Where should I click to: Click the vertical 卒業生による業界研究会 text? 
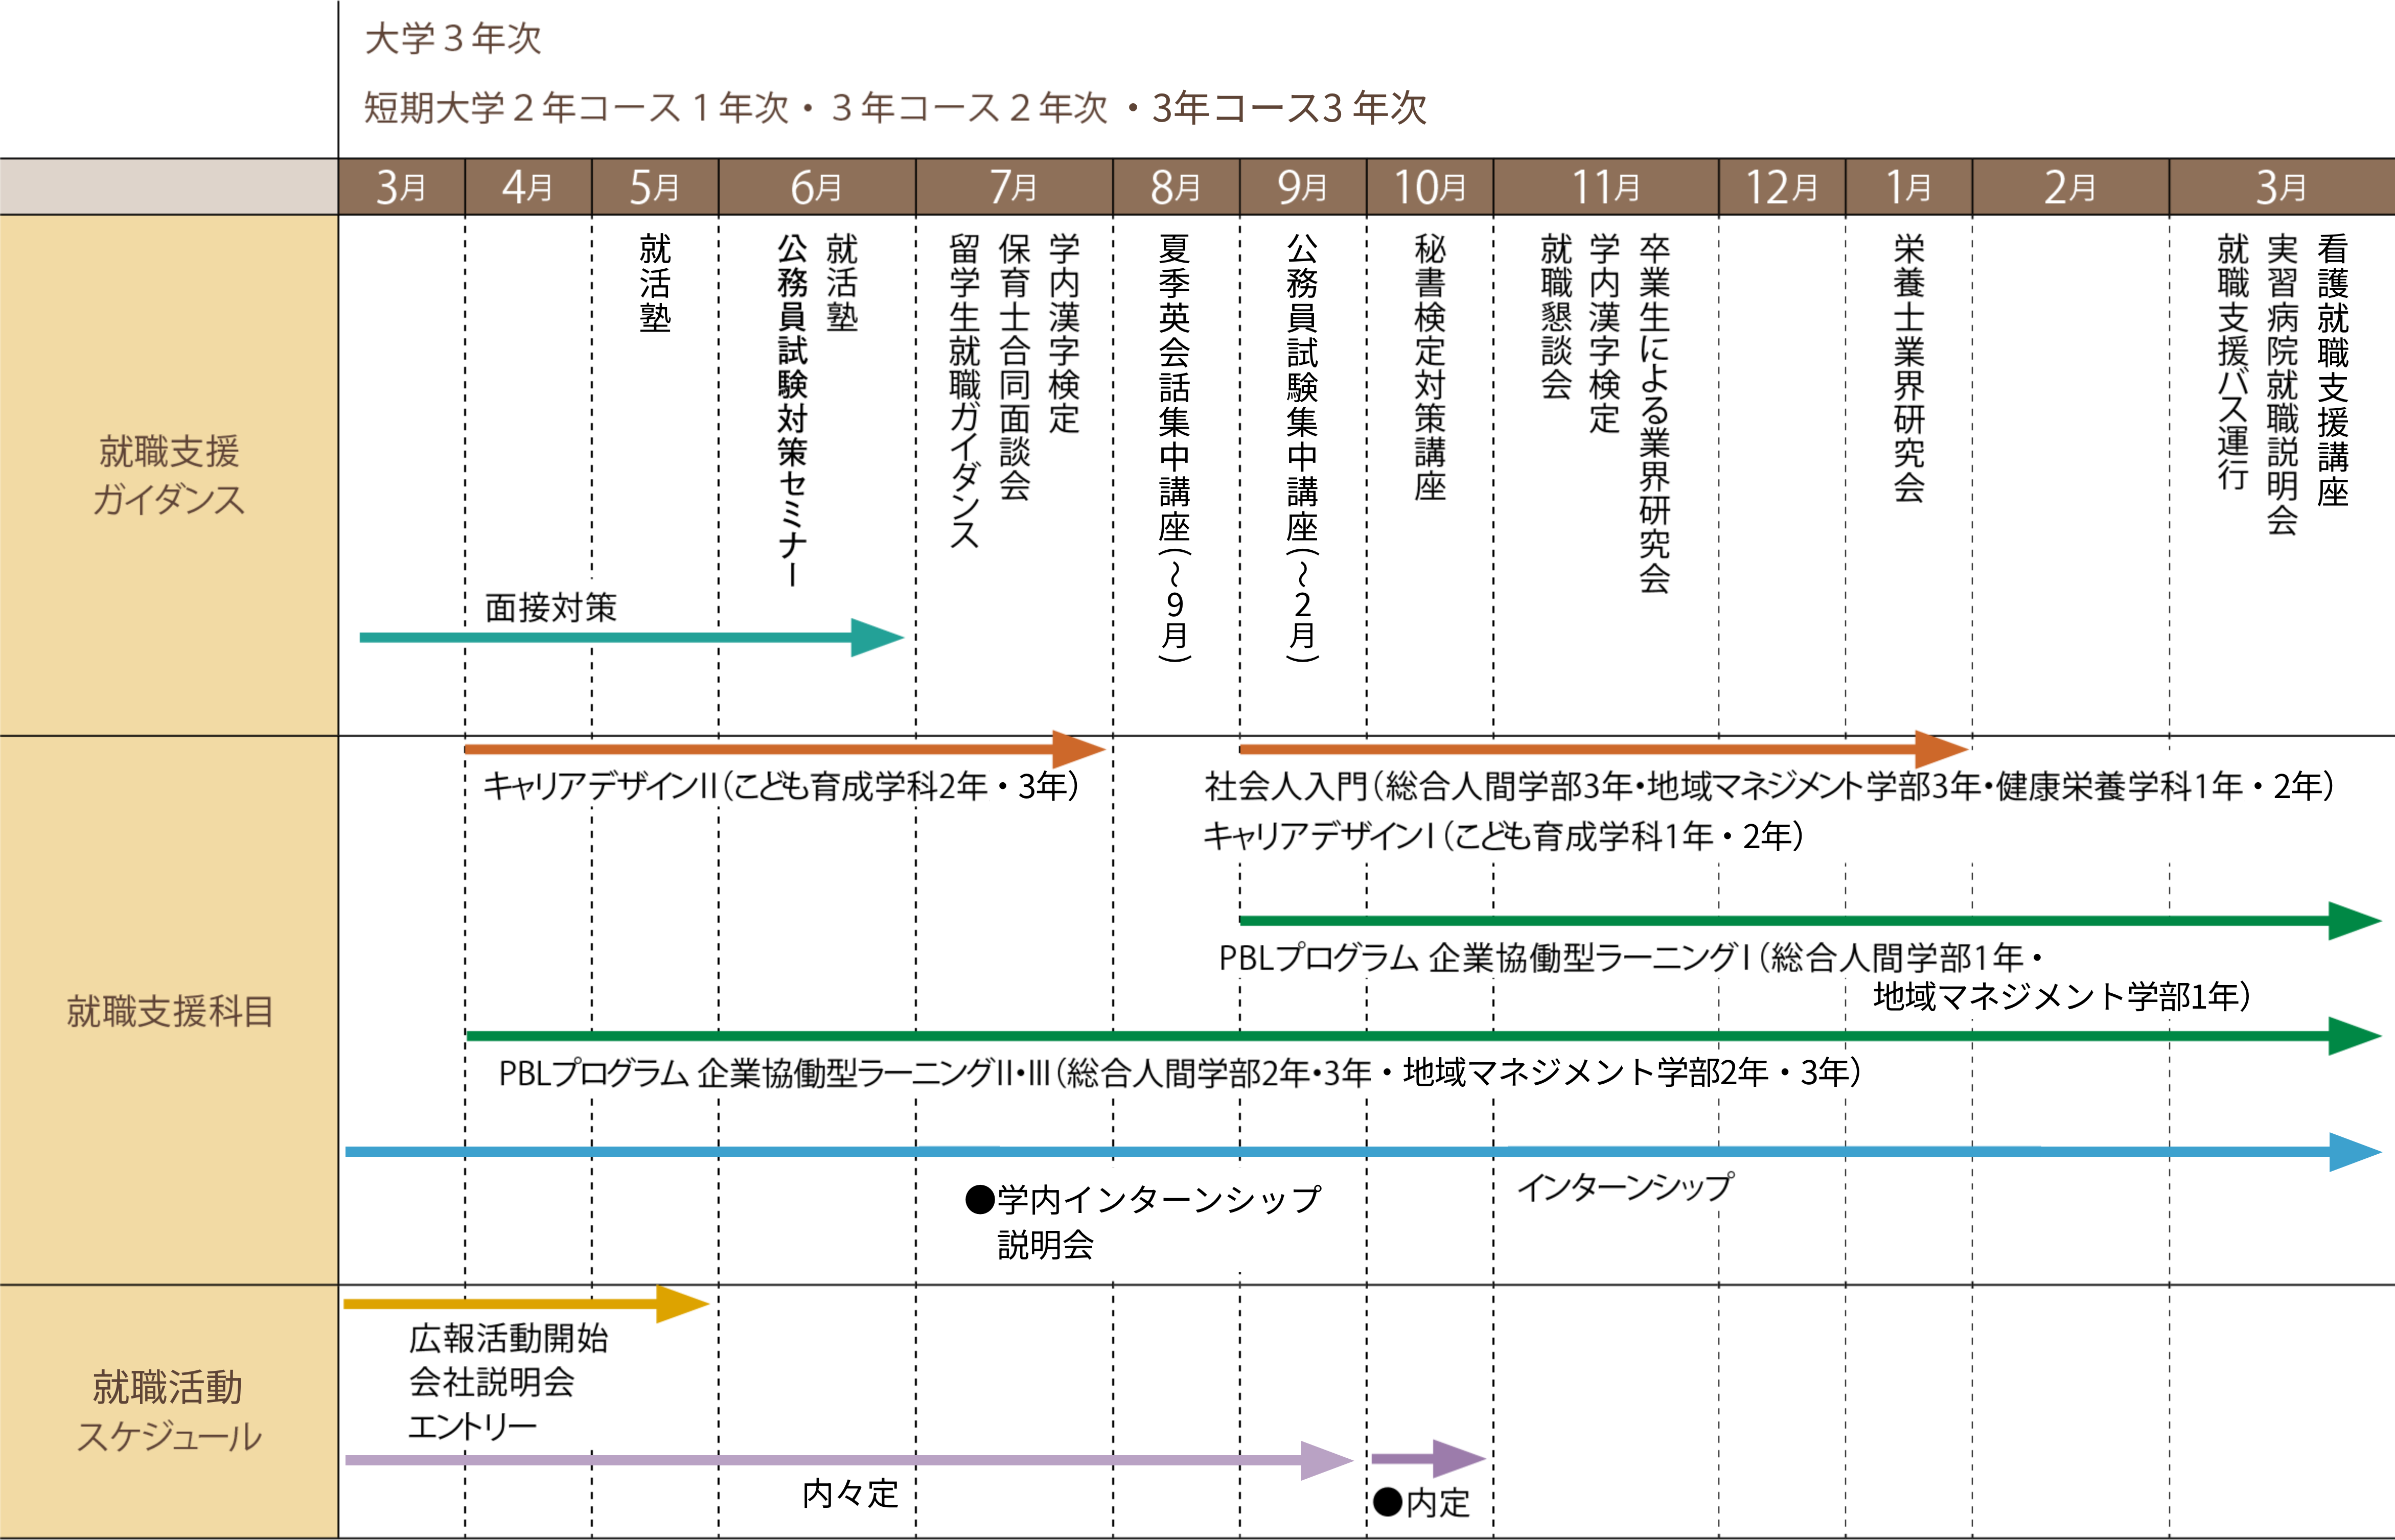click(x=1655, y=413)
